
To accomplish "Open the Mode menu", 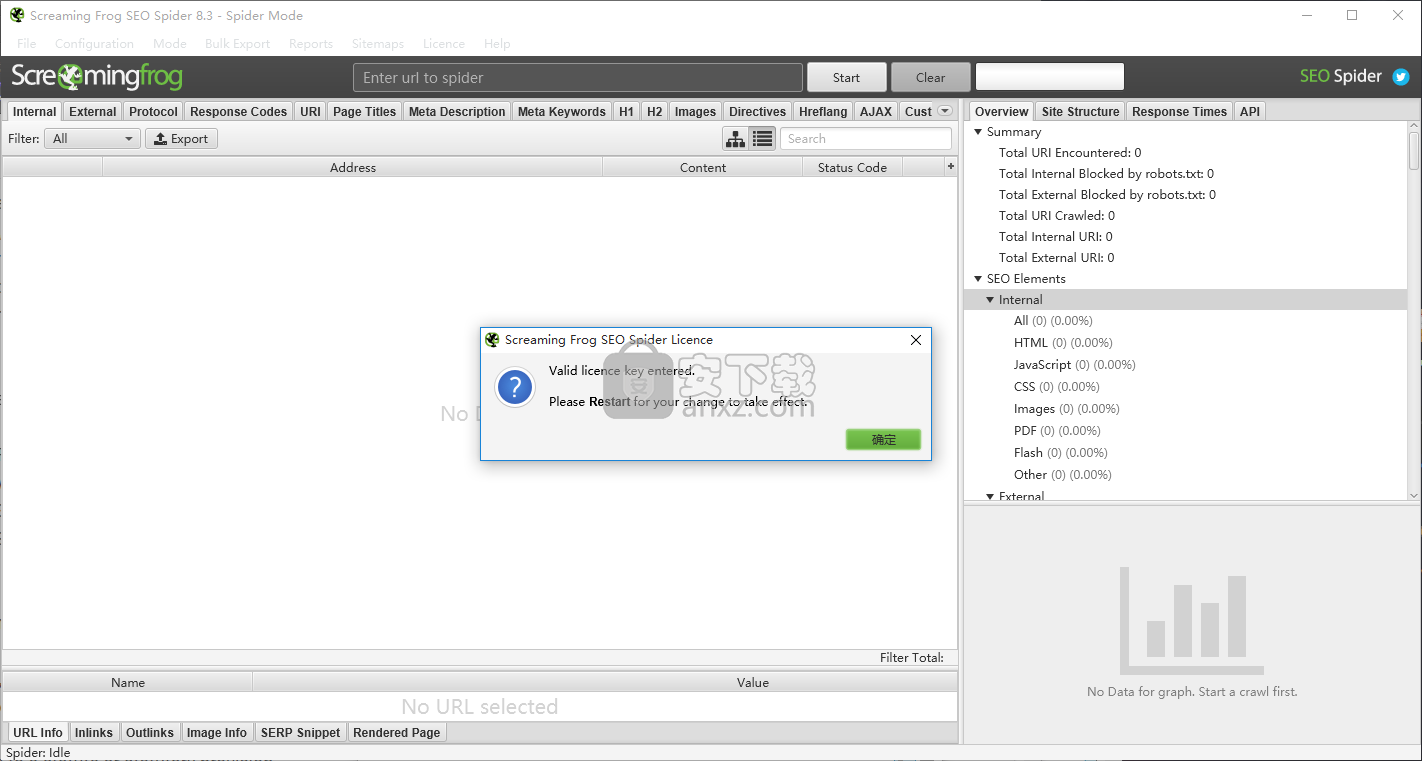I will click(170, 44).
